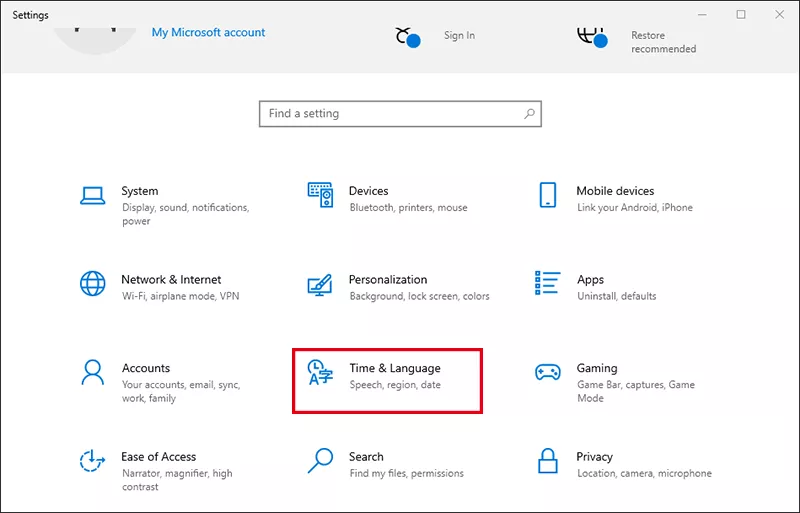Click the magnifier inside Find a setting
Viewport: 800px width, 513px height.
[529, 114]
